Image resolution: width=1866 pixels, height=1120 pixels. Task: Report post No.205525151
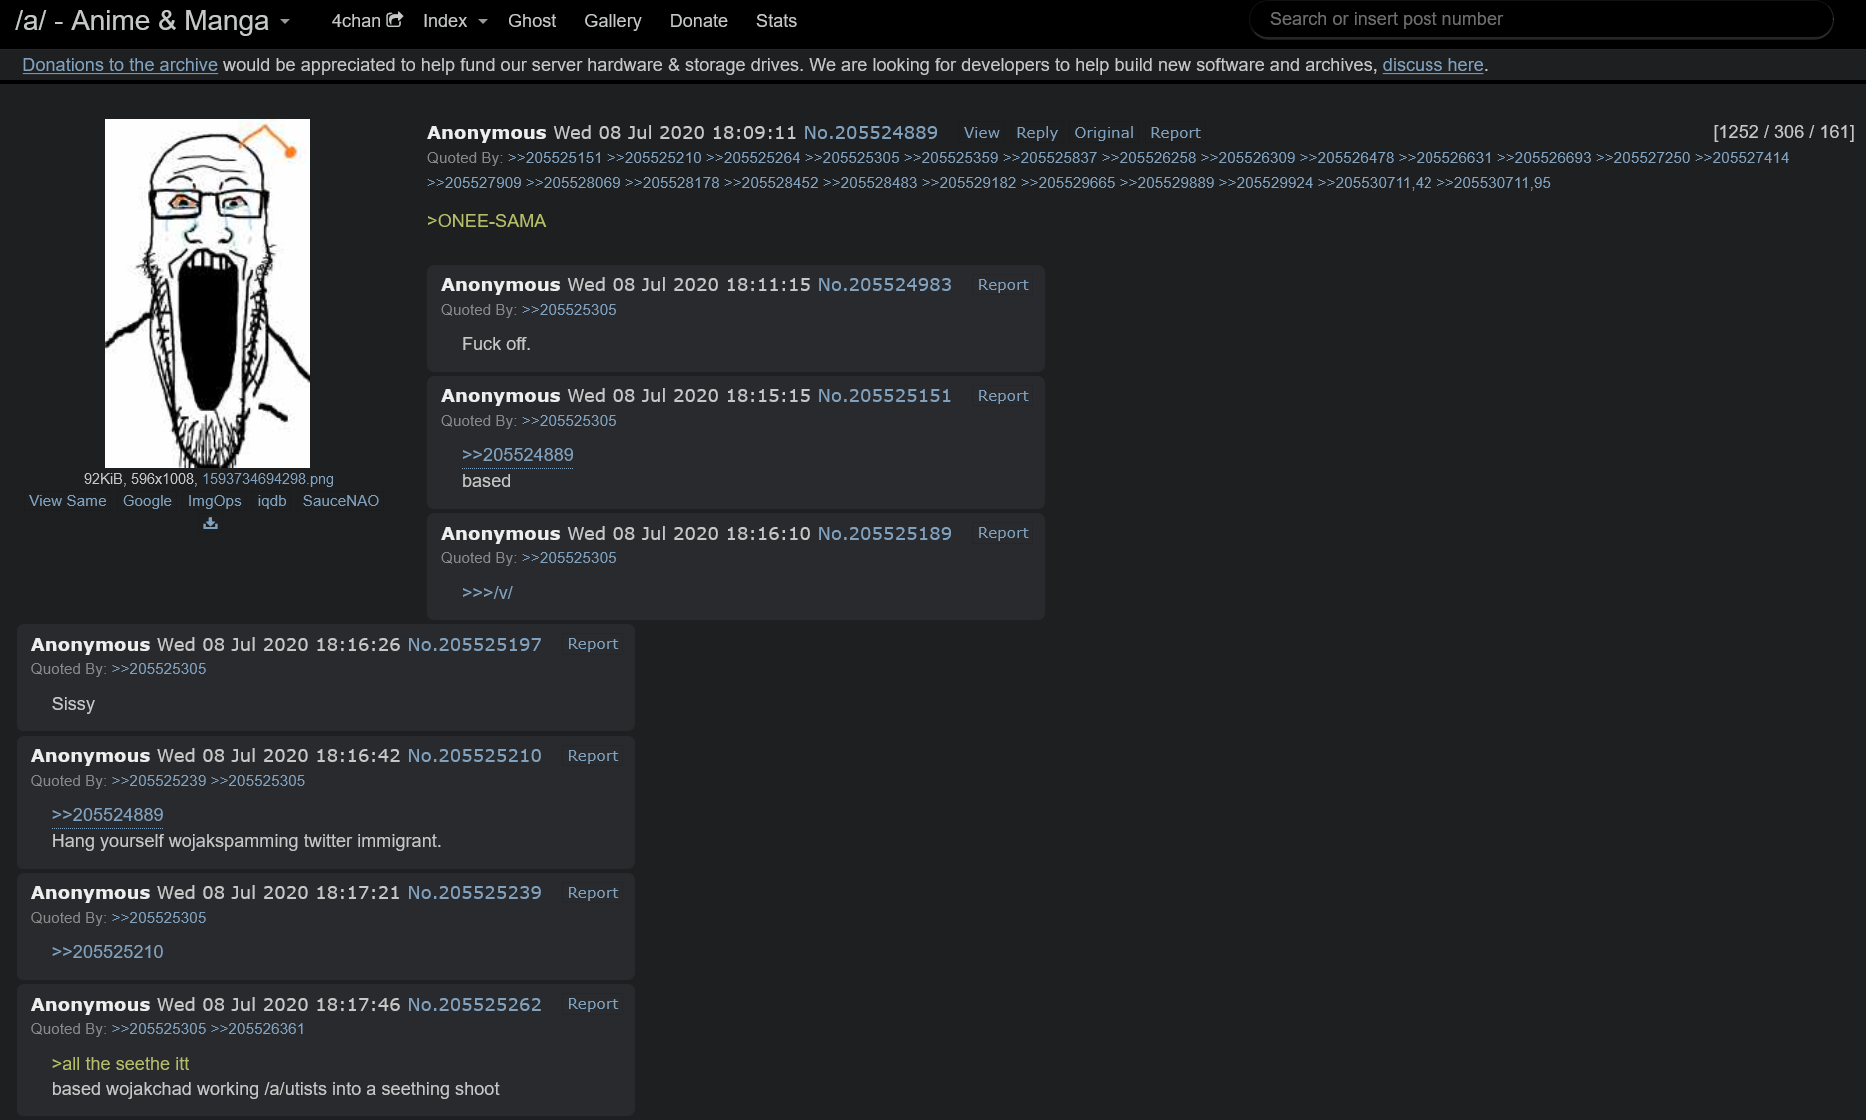[1003, 396]
